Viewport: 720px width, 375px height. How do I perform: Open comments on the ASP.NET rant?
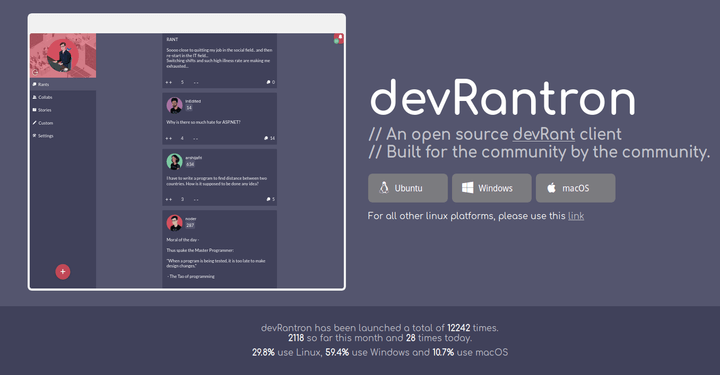pyautogui.click(x=270, y=138)
